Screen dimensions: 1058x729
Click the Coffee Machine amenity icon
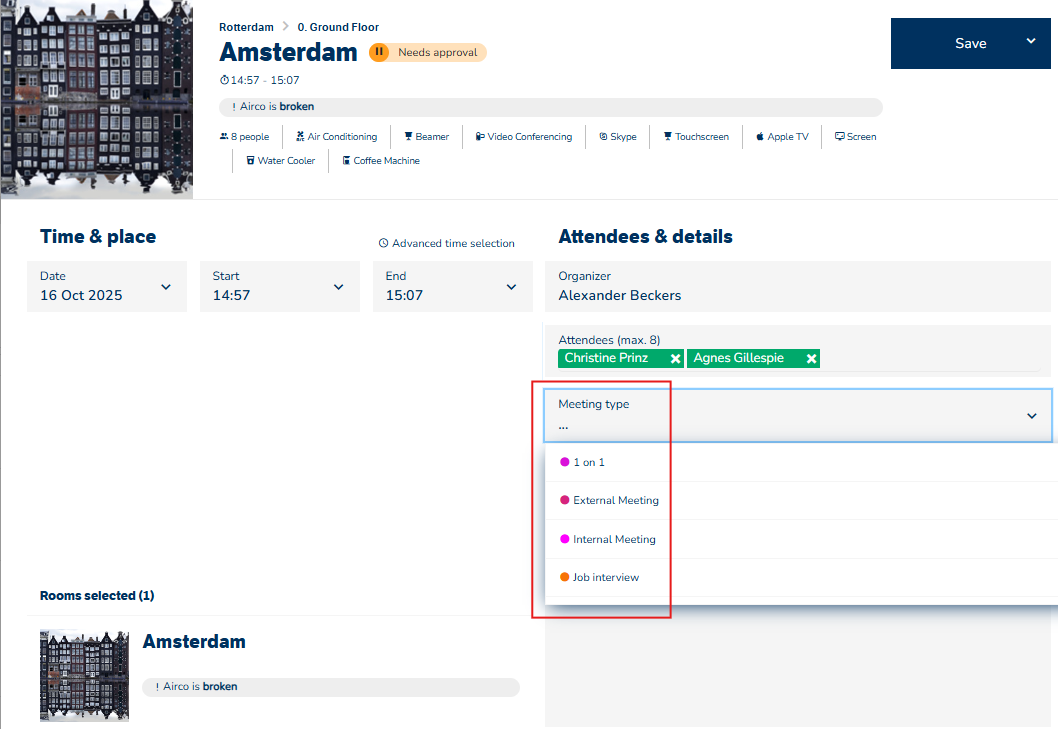[346, 161]
